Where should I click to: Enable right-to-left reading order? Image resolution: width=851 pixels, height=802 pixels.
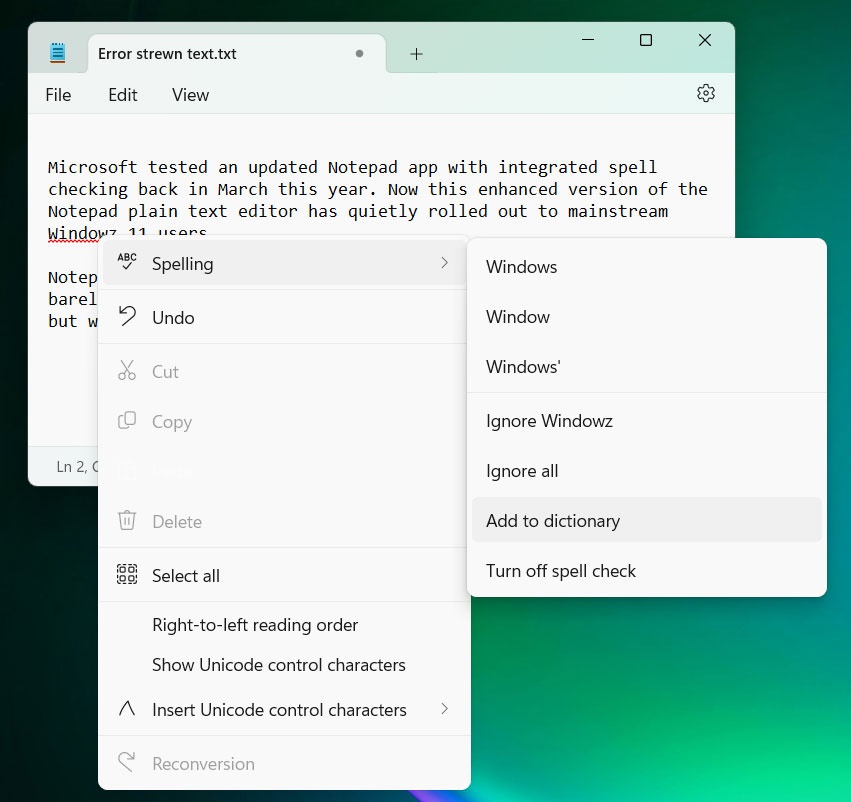(x=254, y=624)
